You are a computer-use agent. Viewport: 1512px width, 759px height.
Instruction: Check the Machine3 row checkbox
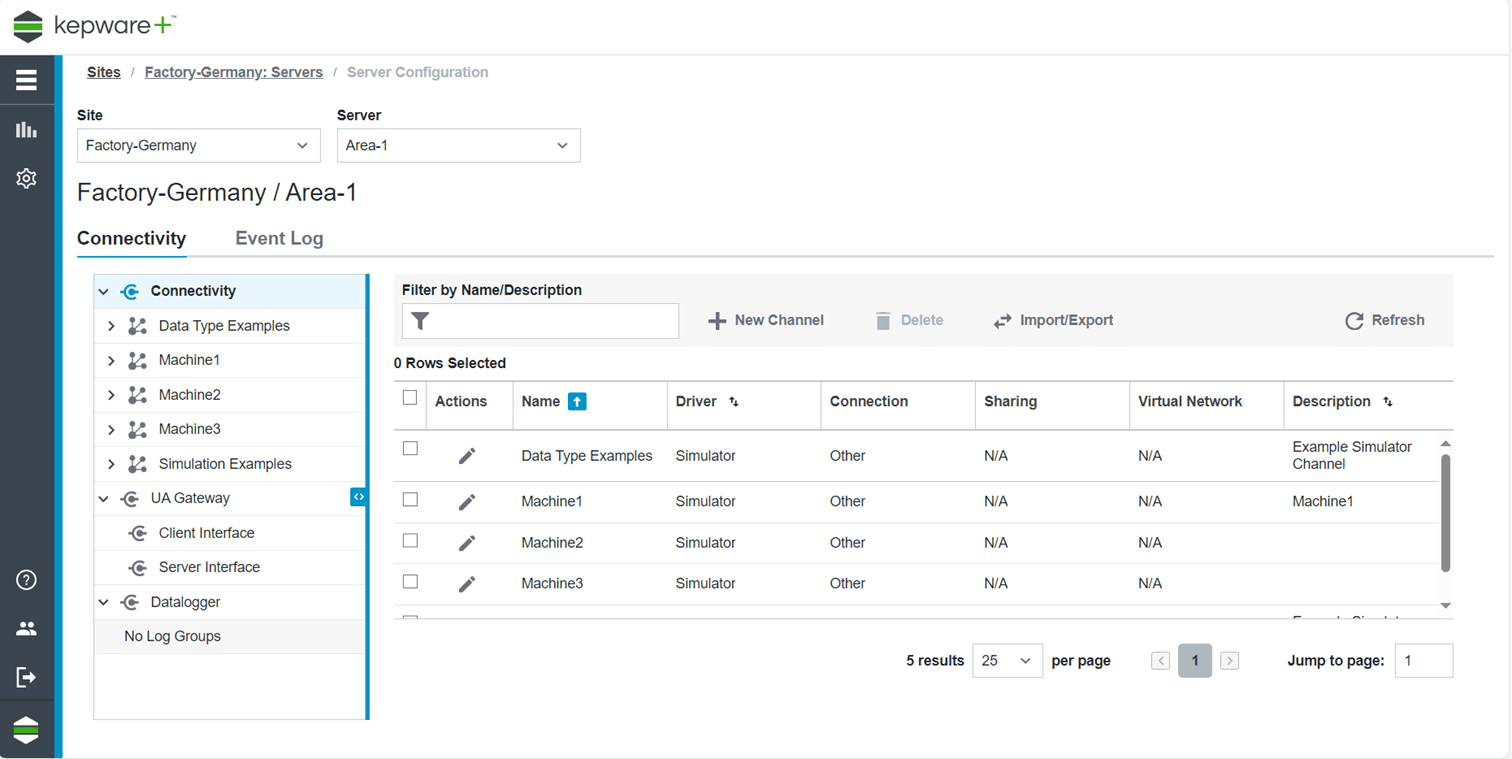tap(410, 581)
